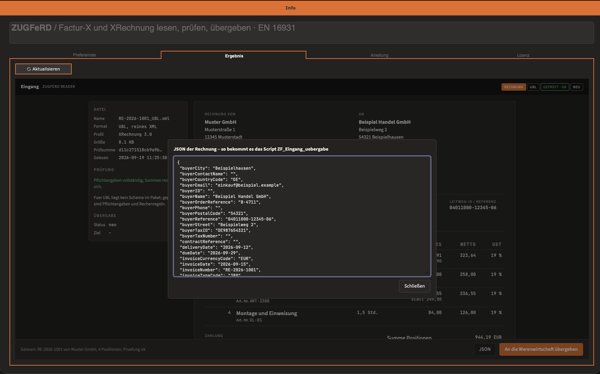The height and width of the screenshot is (374, 600).
Task: Click article number Art.-Nr. ART-3300
Action: 253,301
